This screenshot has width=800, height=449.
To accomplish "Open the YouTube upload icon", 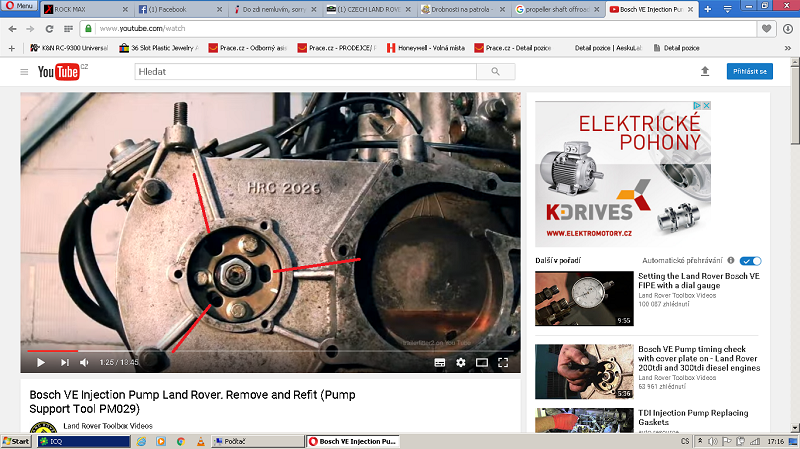I will click(705, 71).
